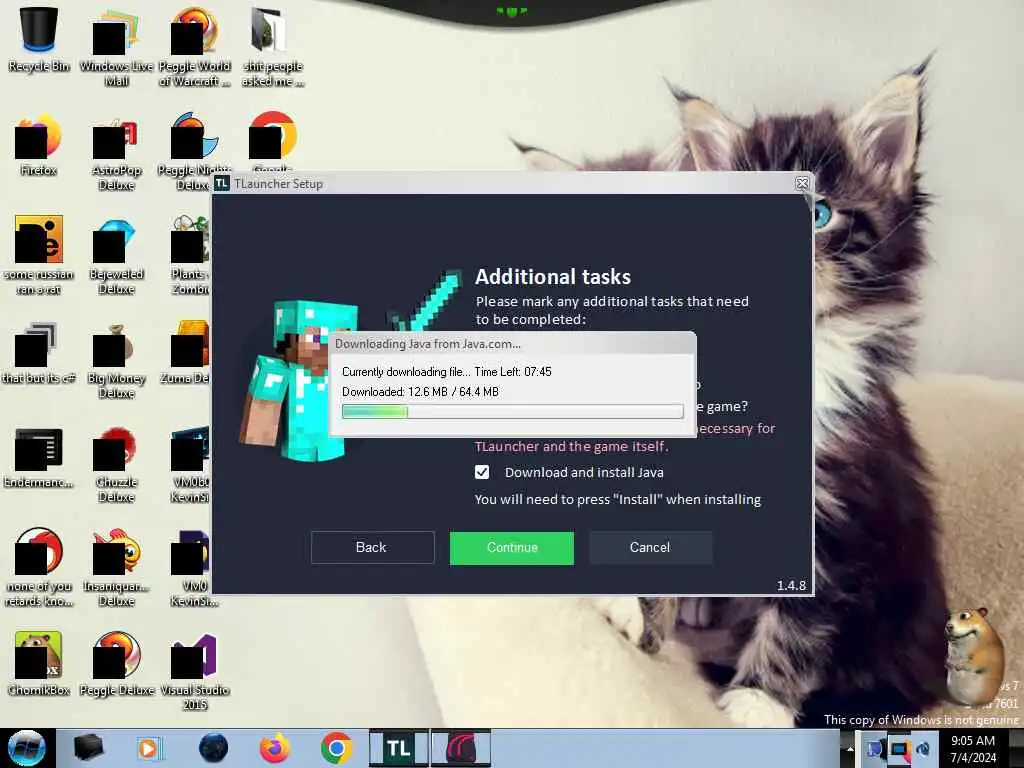Select Visual Studio 2015 desktop icon
The image size is (1024, 768).
pyautogui.click(x=195, y=673)
